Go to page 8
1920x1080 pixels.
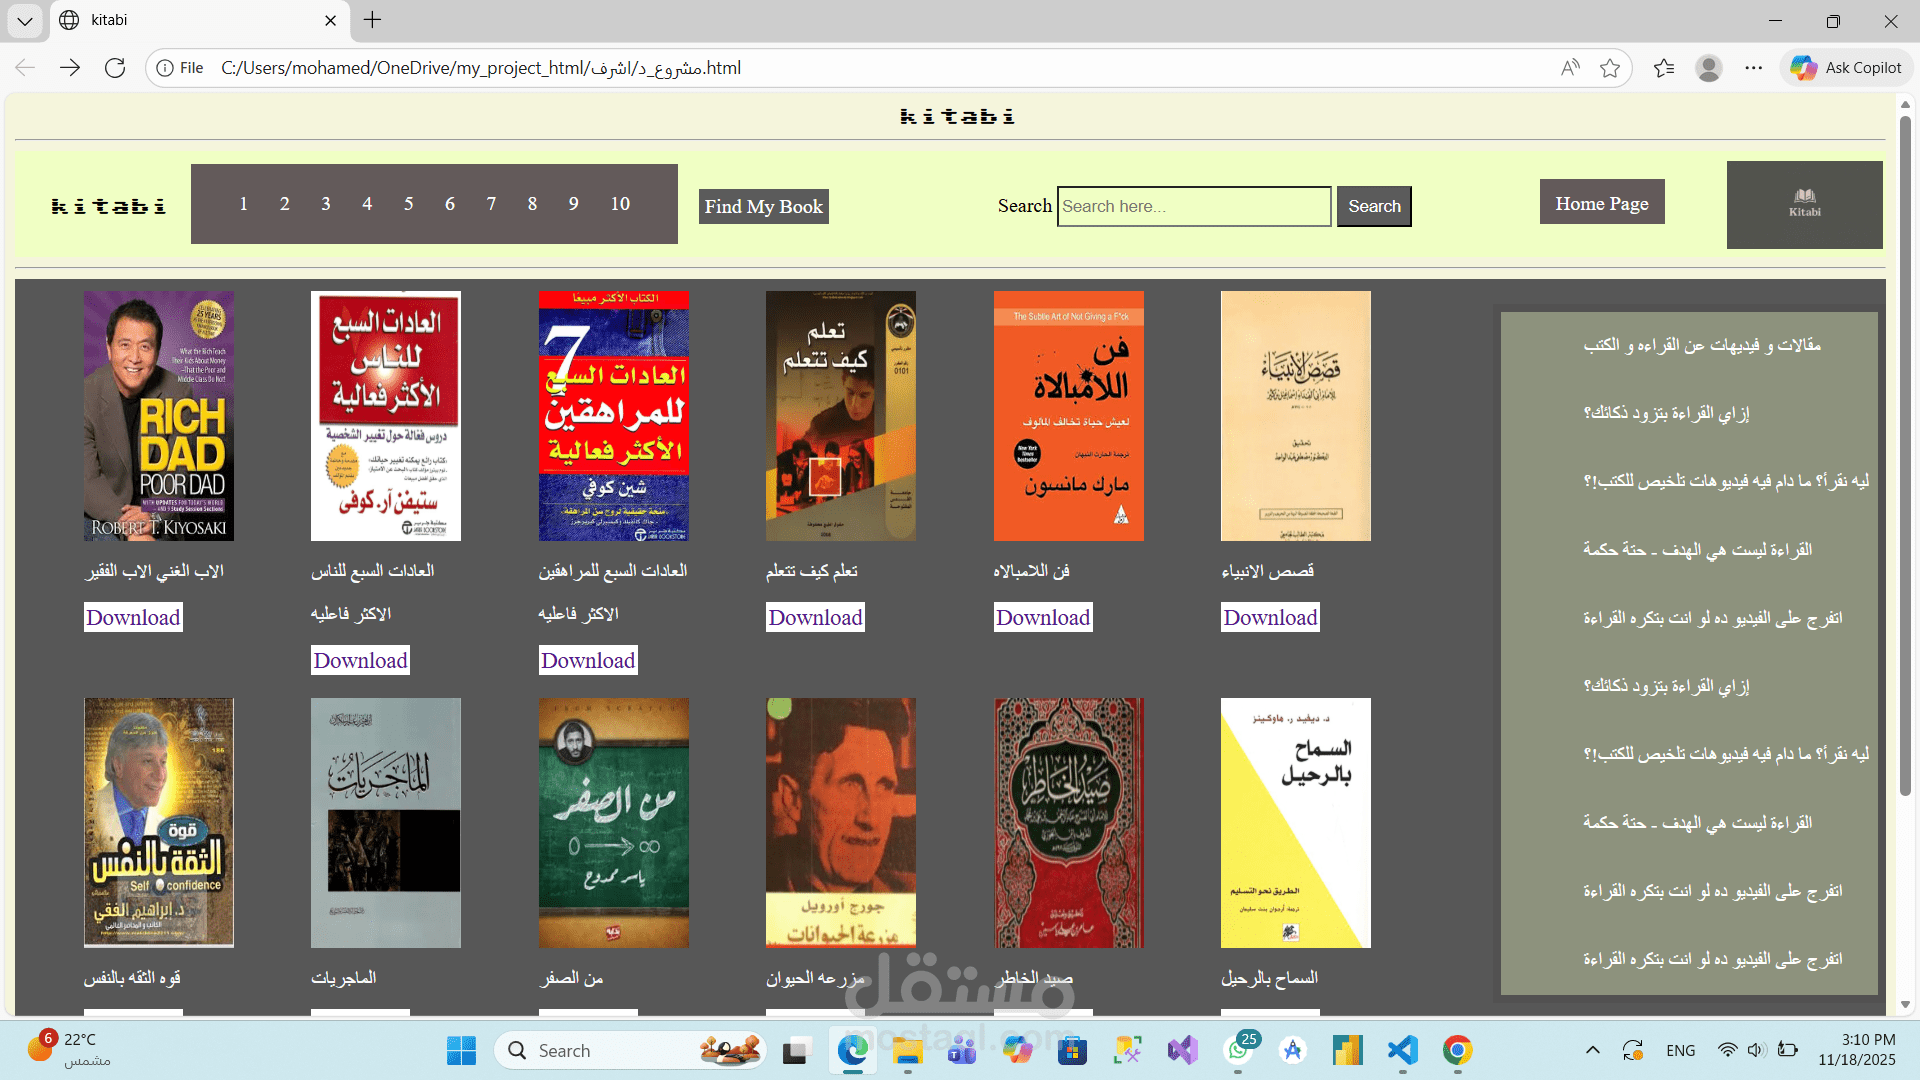(x=532, y=204)
